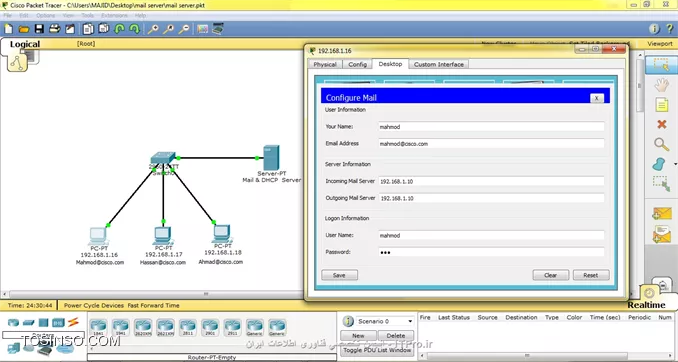Select the Delete red X tool
The image size is (678, 362).
coord(662,125)
